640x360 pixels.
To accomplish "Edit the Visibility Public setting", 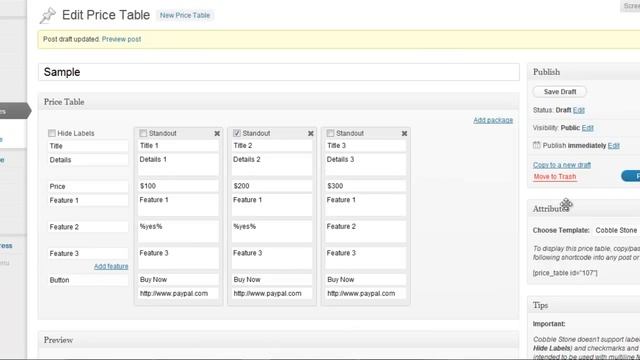I will point(587,128).
